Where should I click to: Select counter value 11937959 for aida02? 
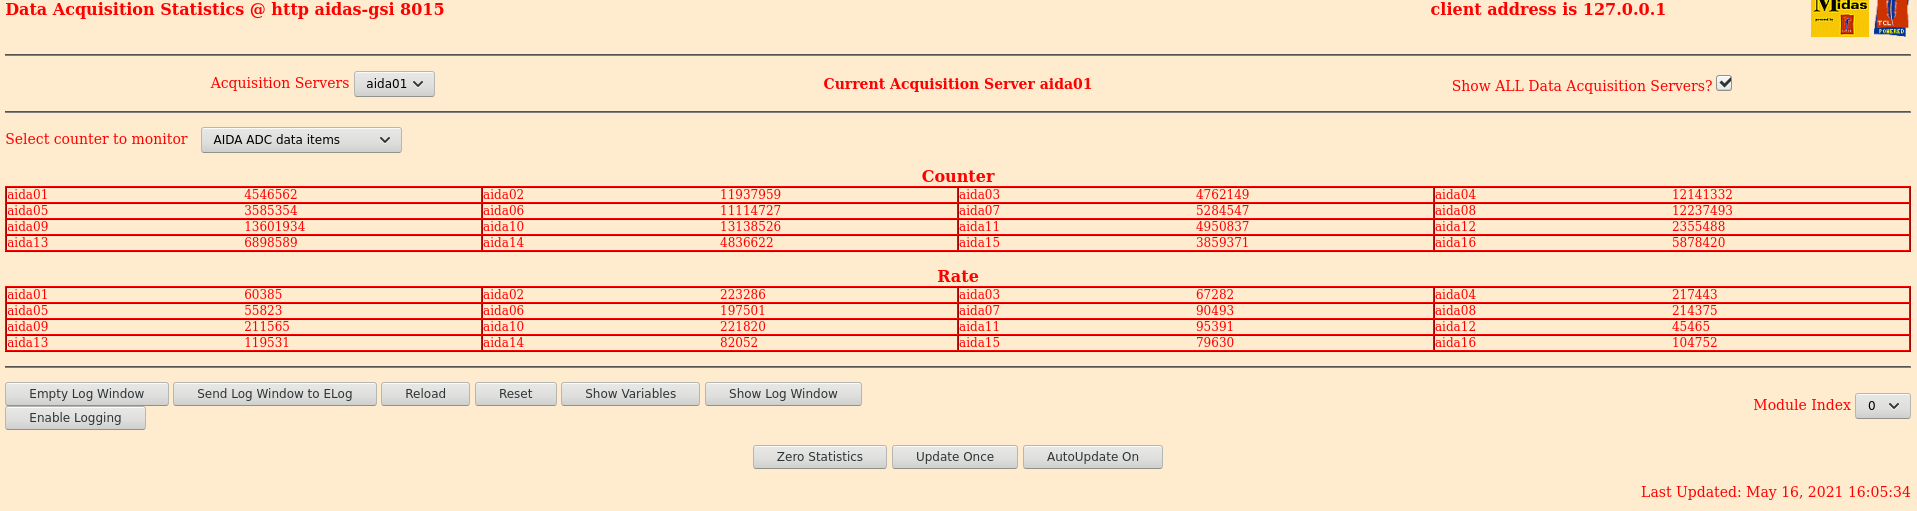point(750,195)
